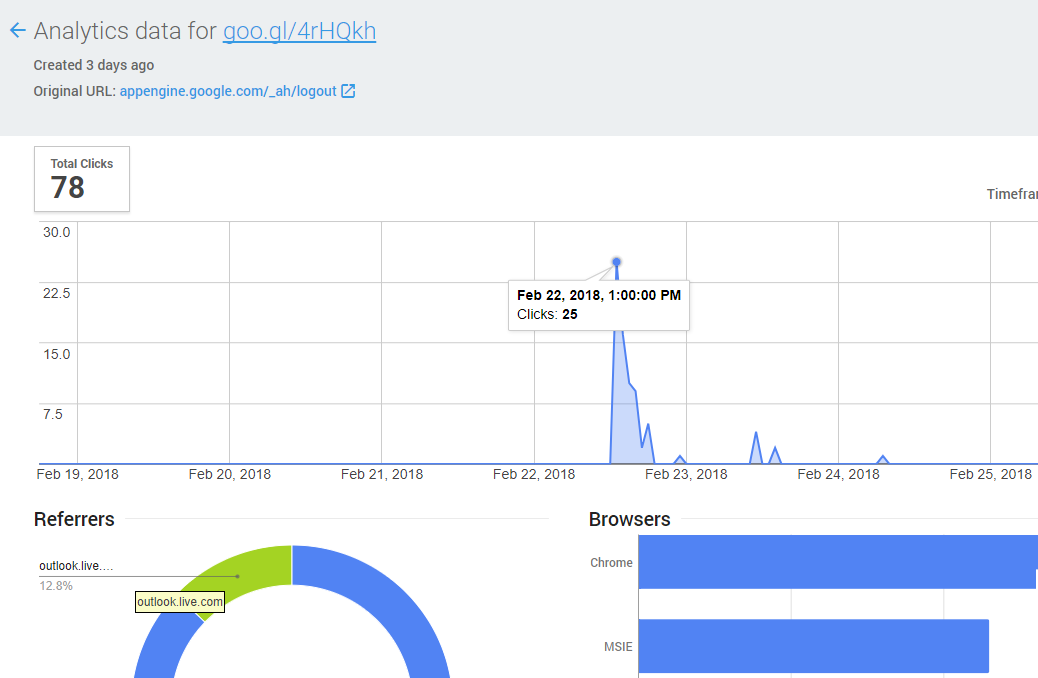Click the external link icon beside the original URL
The height and width of the screenshot is (678, 1038).
[348, 91]
